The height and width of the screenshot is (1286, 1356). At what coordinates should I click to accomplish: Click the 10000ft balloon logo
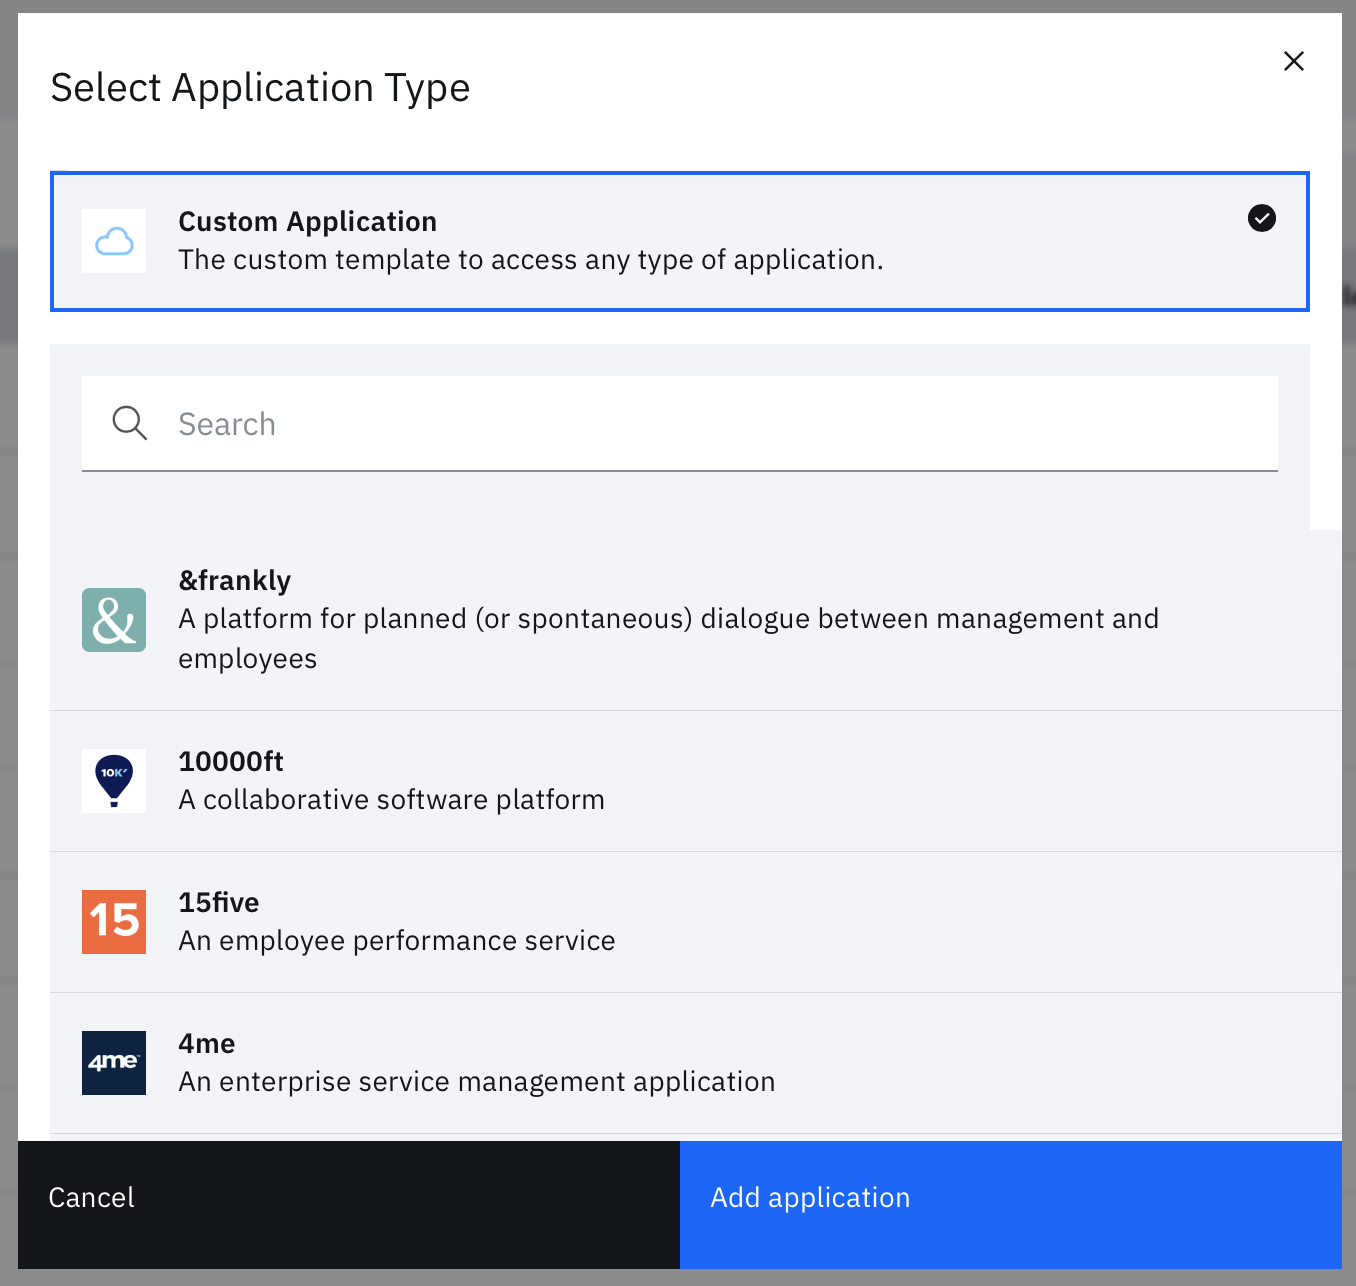click(114, 781)
